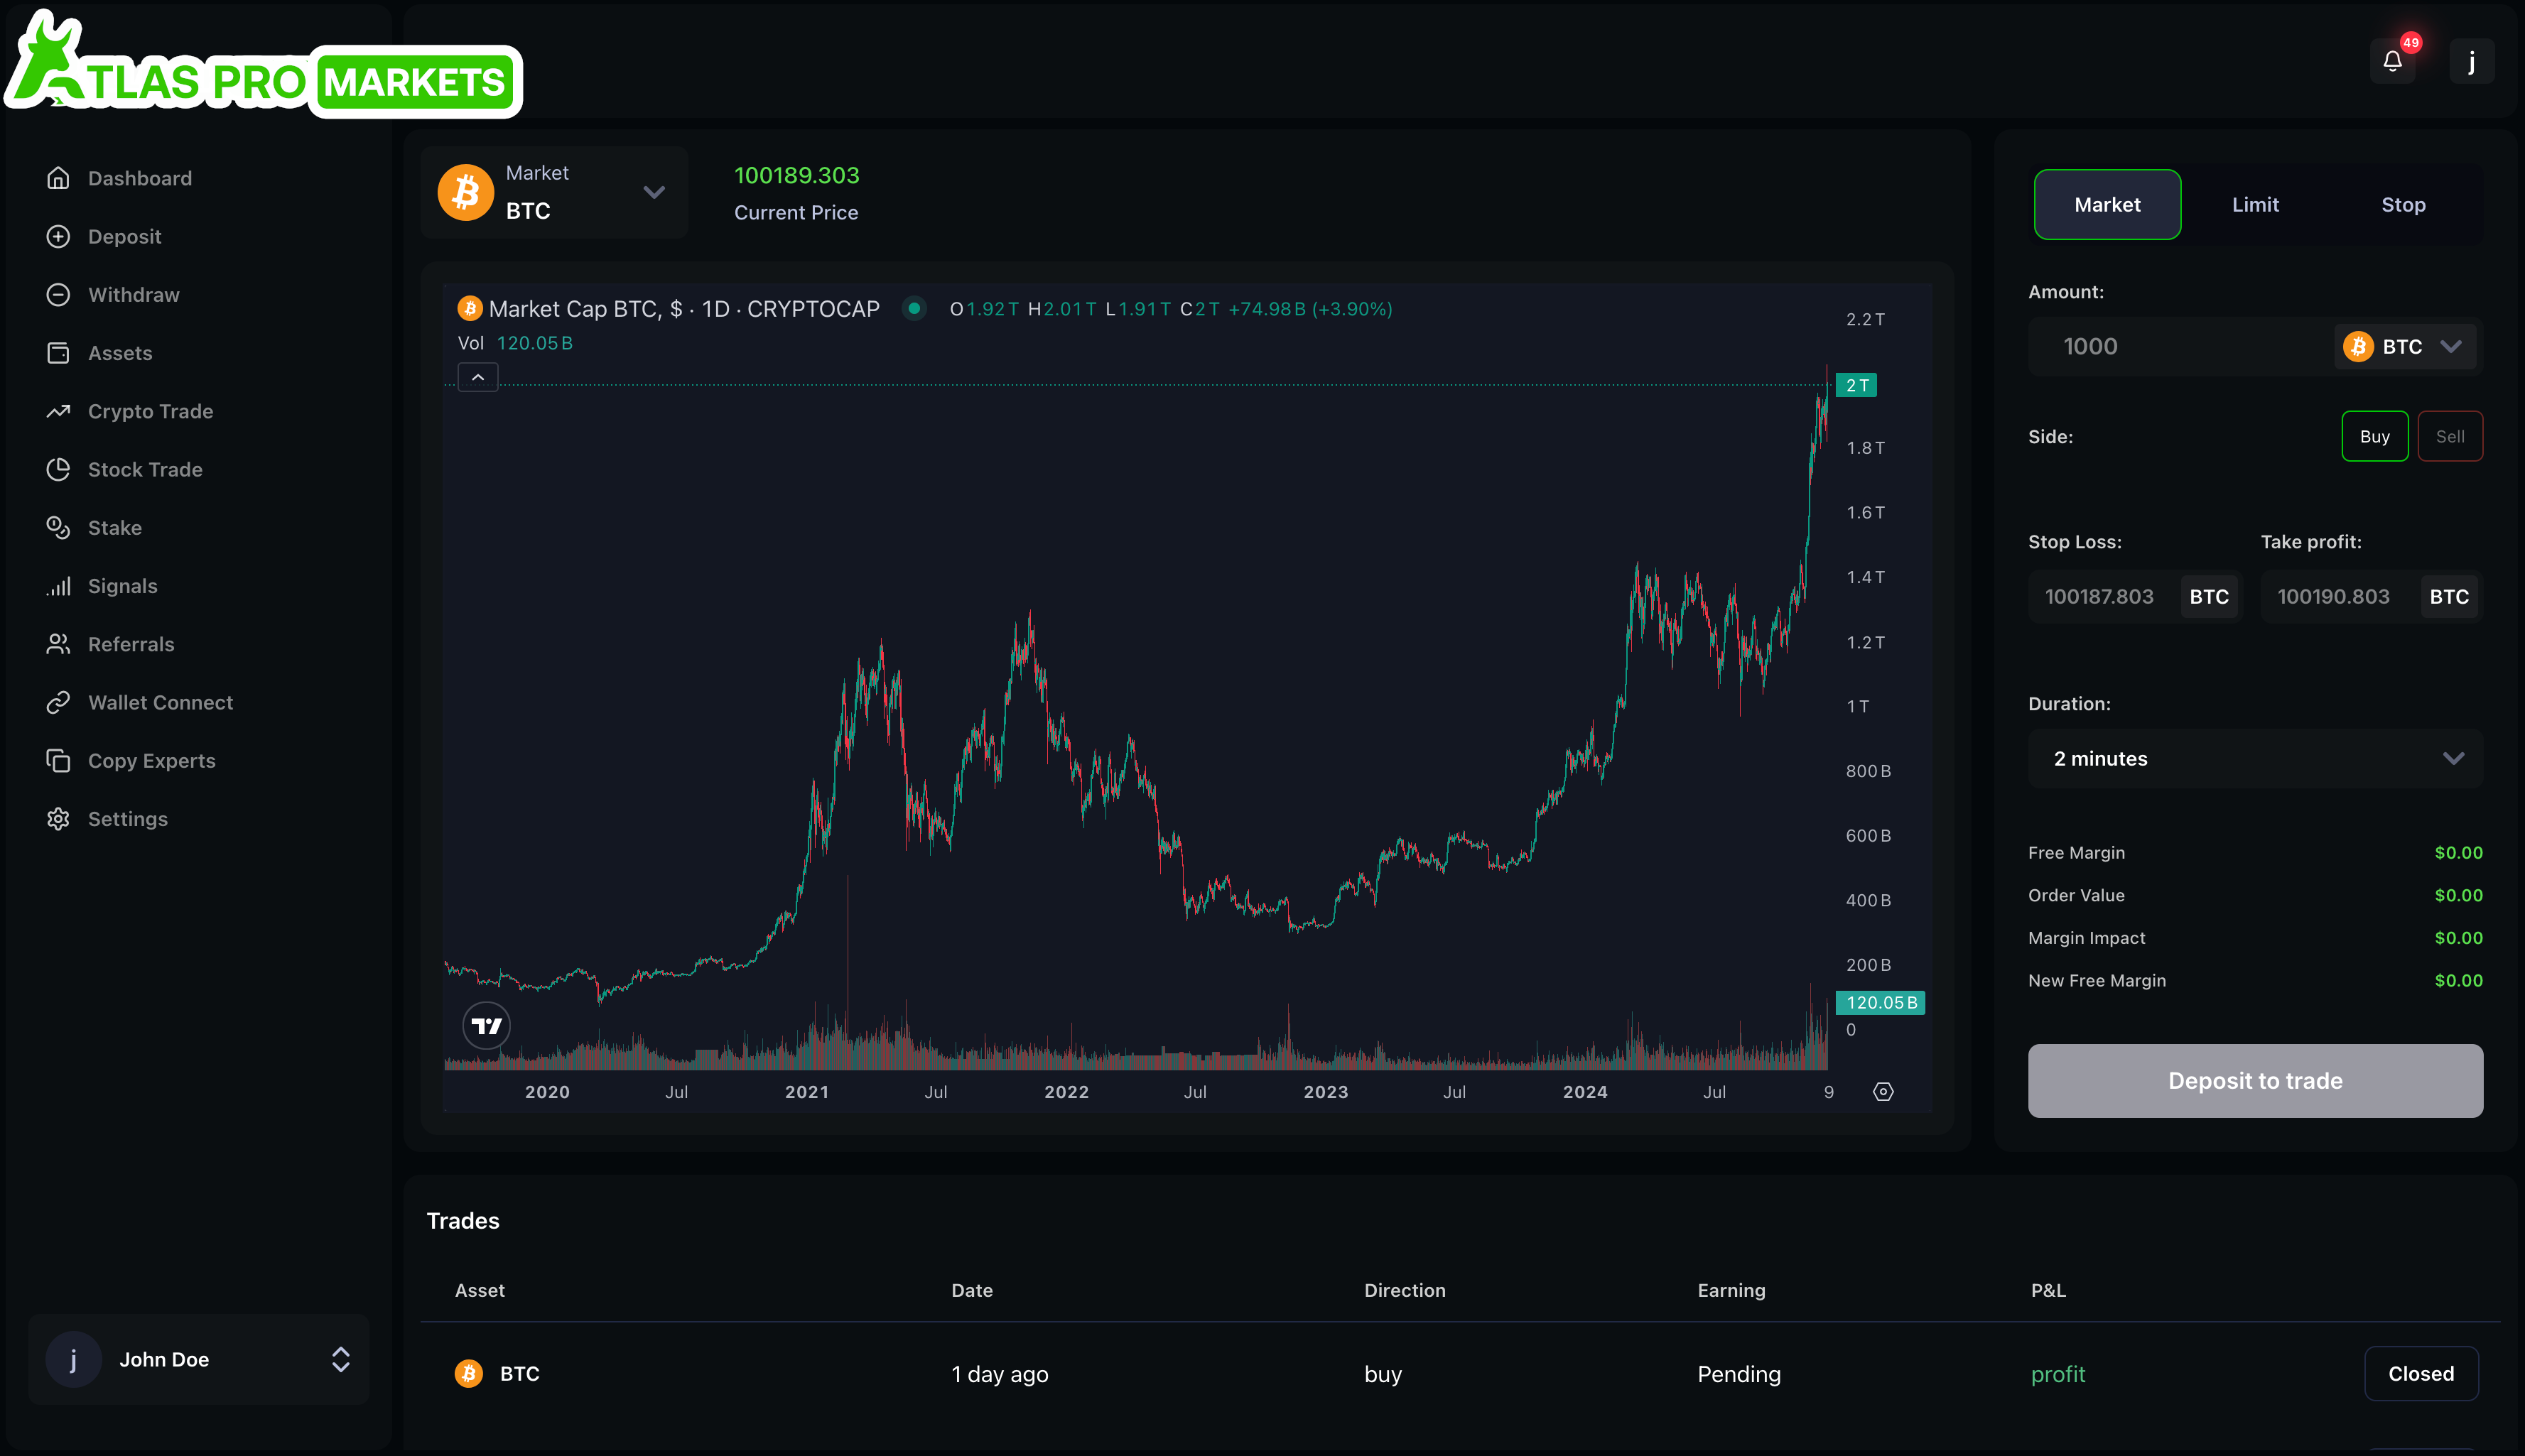Open the Stake section
The height and width of the screenshot is (1456, 2525).
[114, 528]
